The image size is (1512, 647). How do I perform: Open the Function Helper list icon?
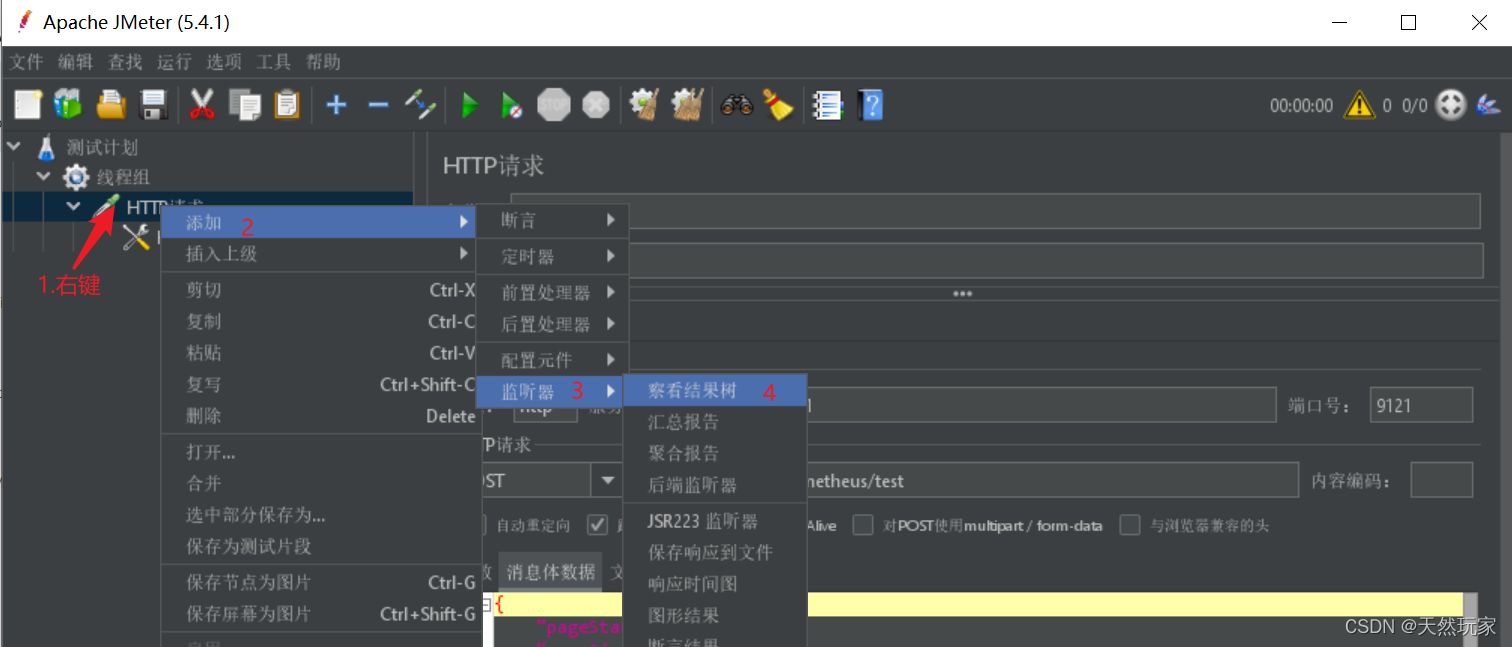[x=827, y=104]
